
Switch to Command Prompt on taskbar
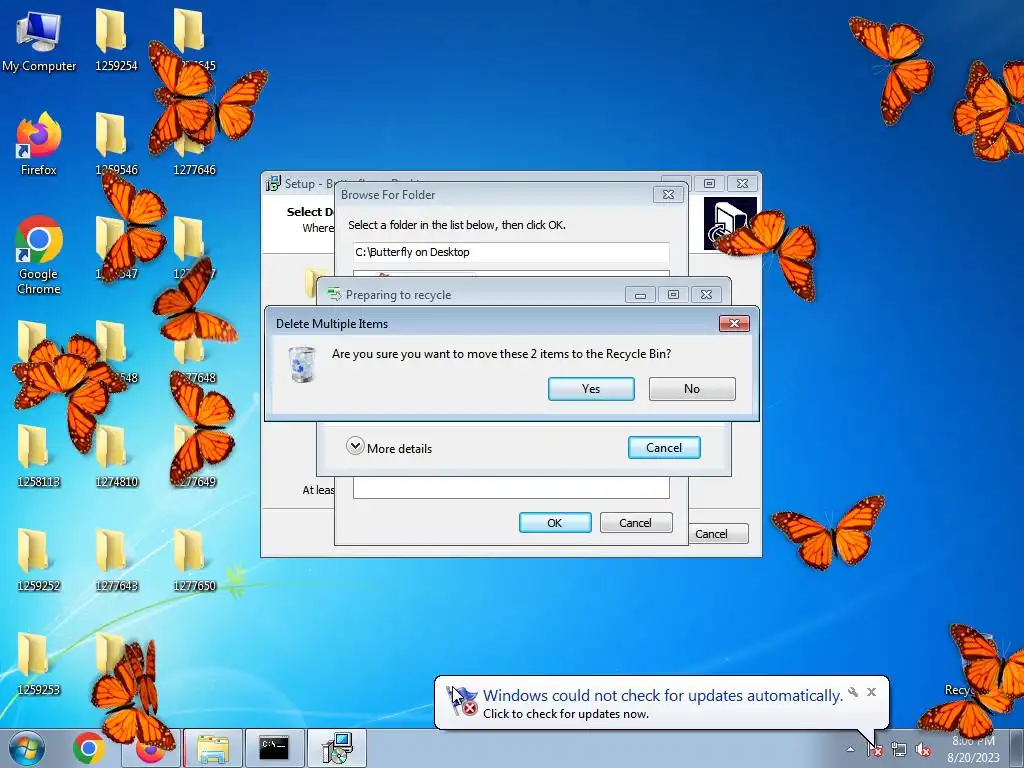point(274,748)
